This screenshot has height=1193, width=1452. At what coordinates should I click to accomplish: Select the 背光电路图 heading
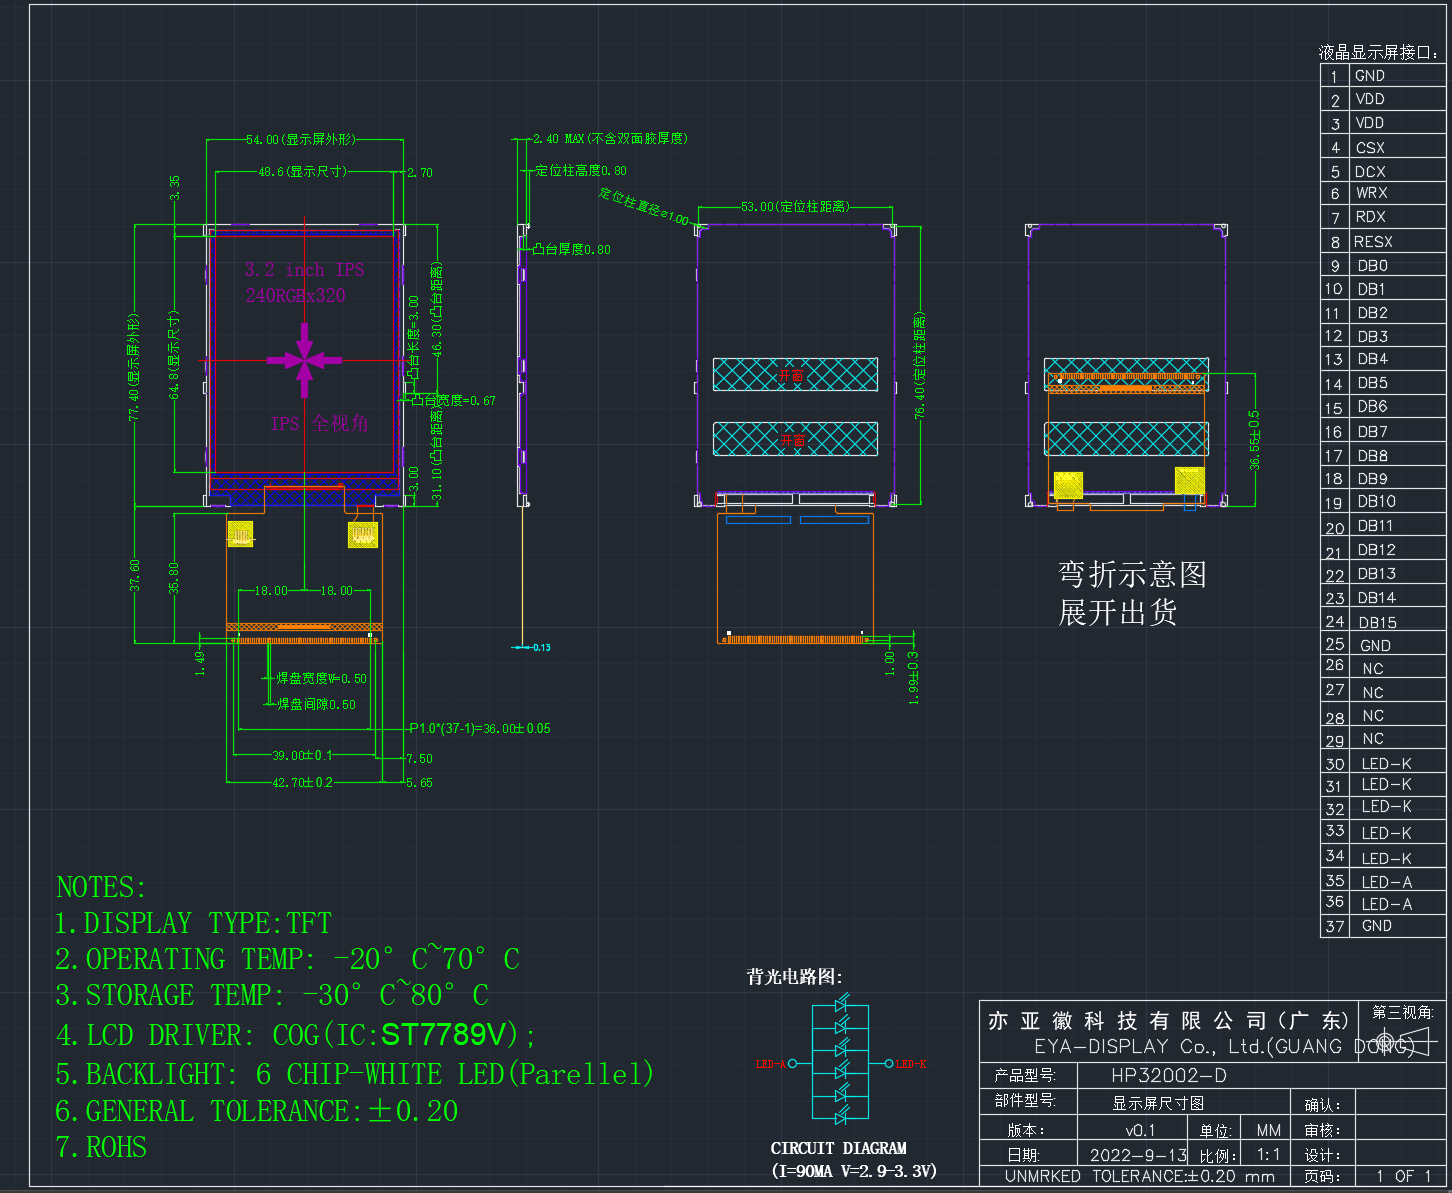click(794, 976)
